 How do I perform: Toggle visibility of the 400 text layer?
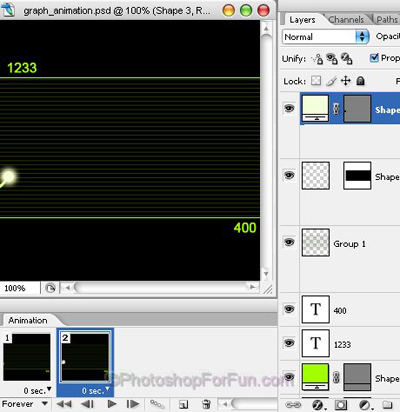[289, 309]
